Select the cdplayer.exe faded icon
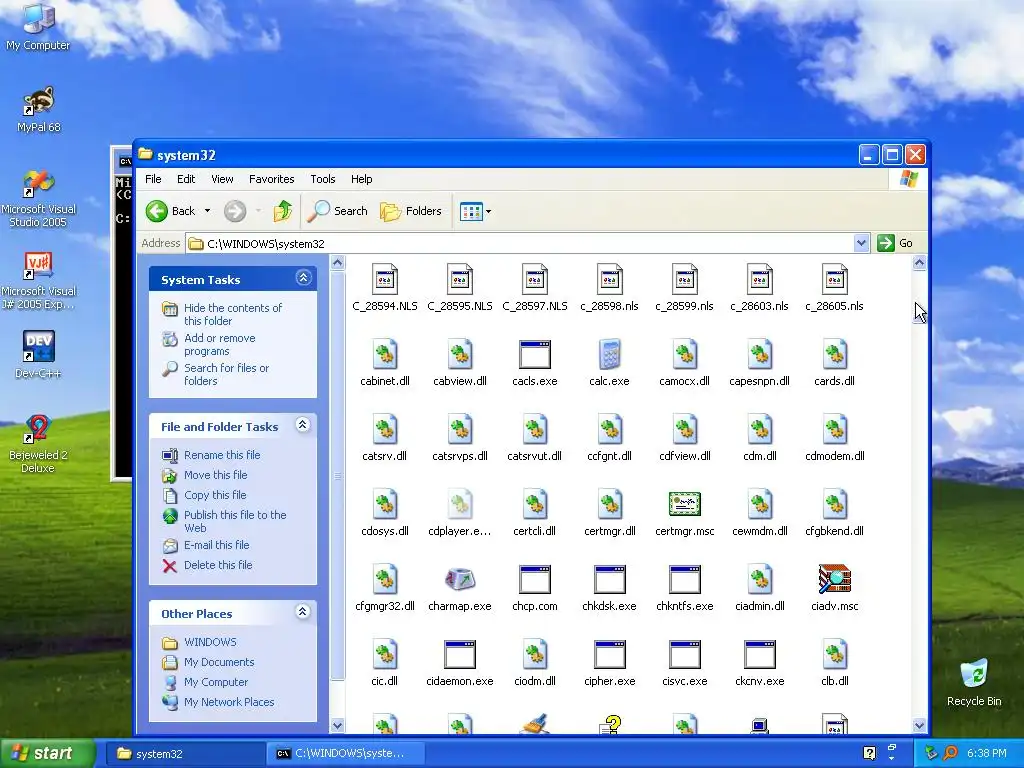Image resolution: width=1024 pixels, height=768 pixels. pos(460,505)
